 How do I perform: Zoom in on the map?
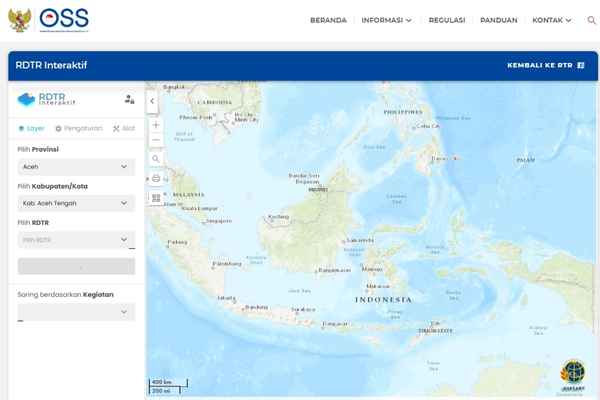click(x=156, y=126)
